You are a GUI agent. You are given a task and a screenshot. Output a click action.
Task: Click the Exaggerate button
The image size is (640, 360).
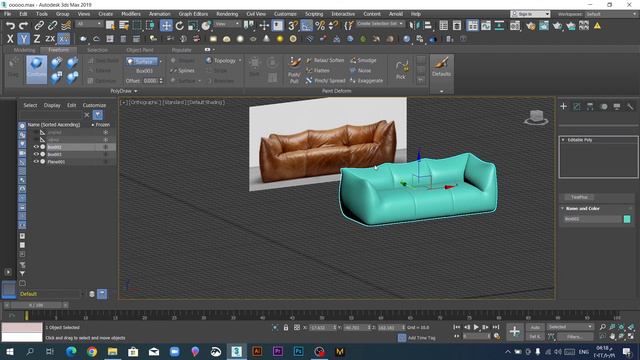pyautogui.click(x=367, y=81)
